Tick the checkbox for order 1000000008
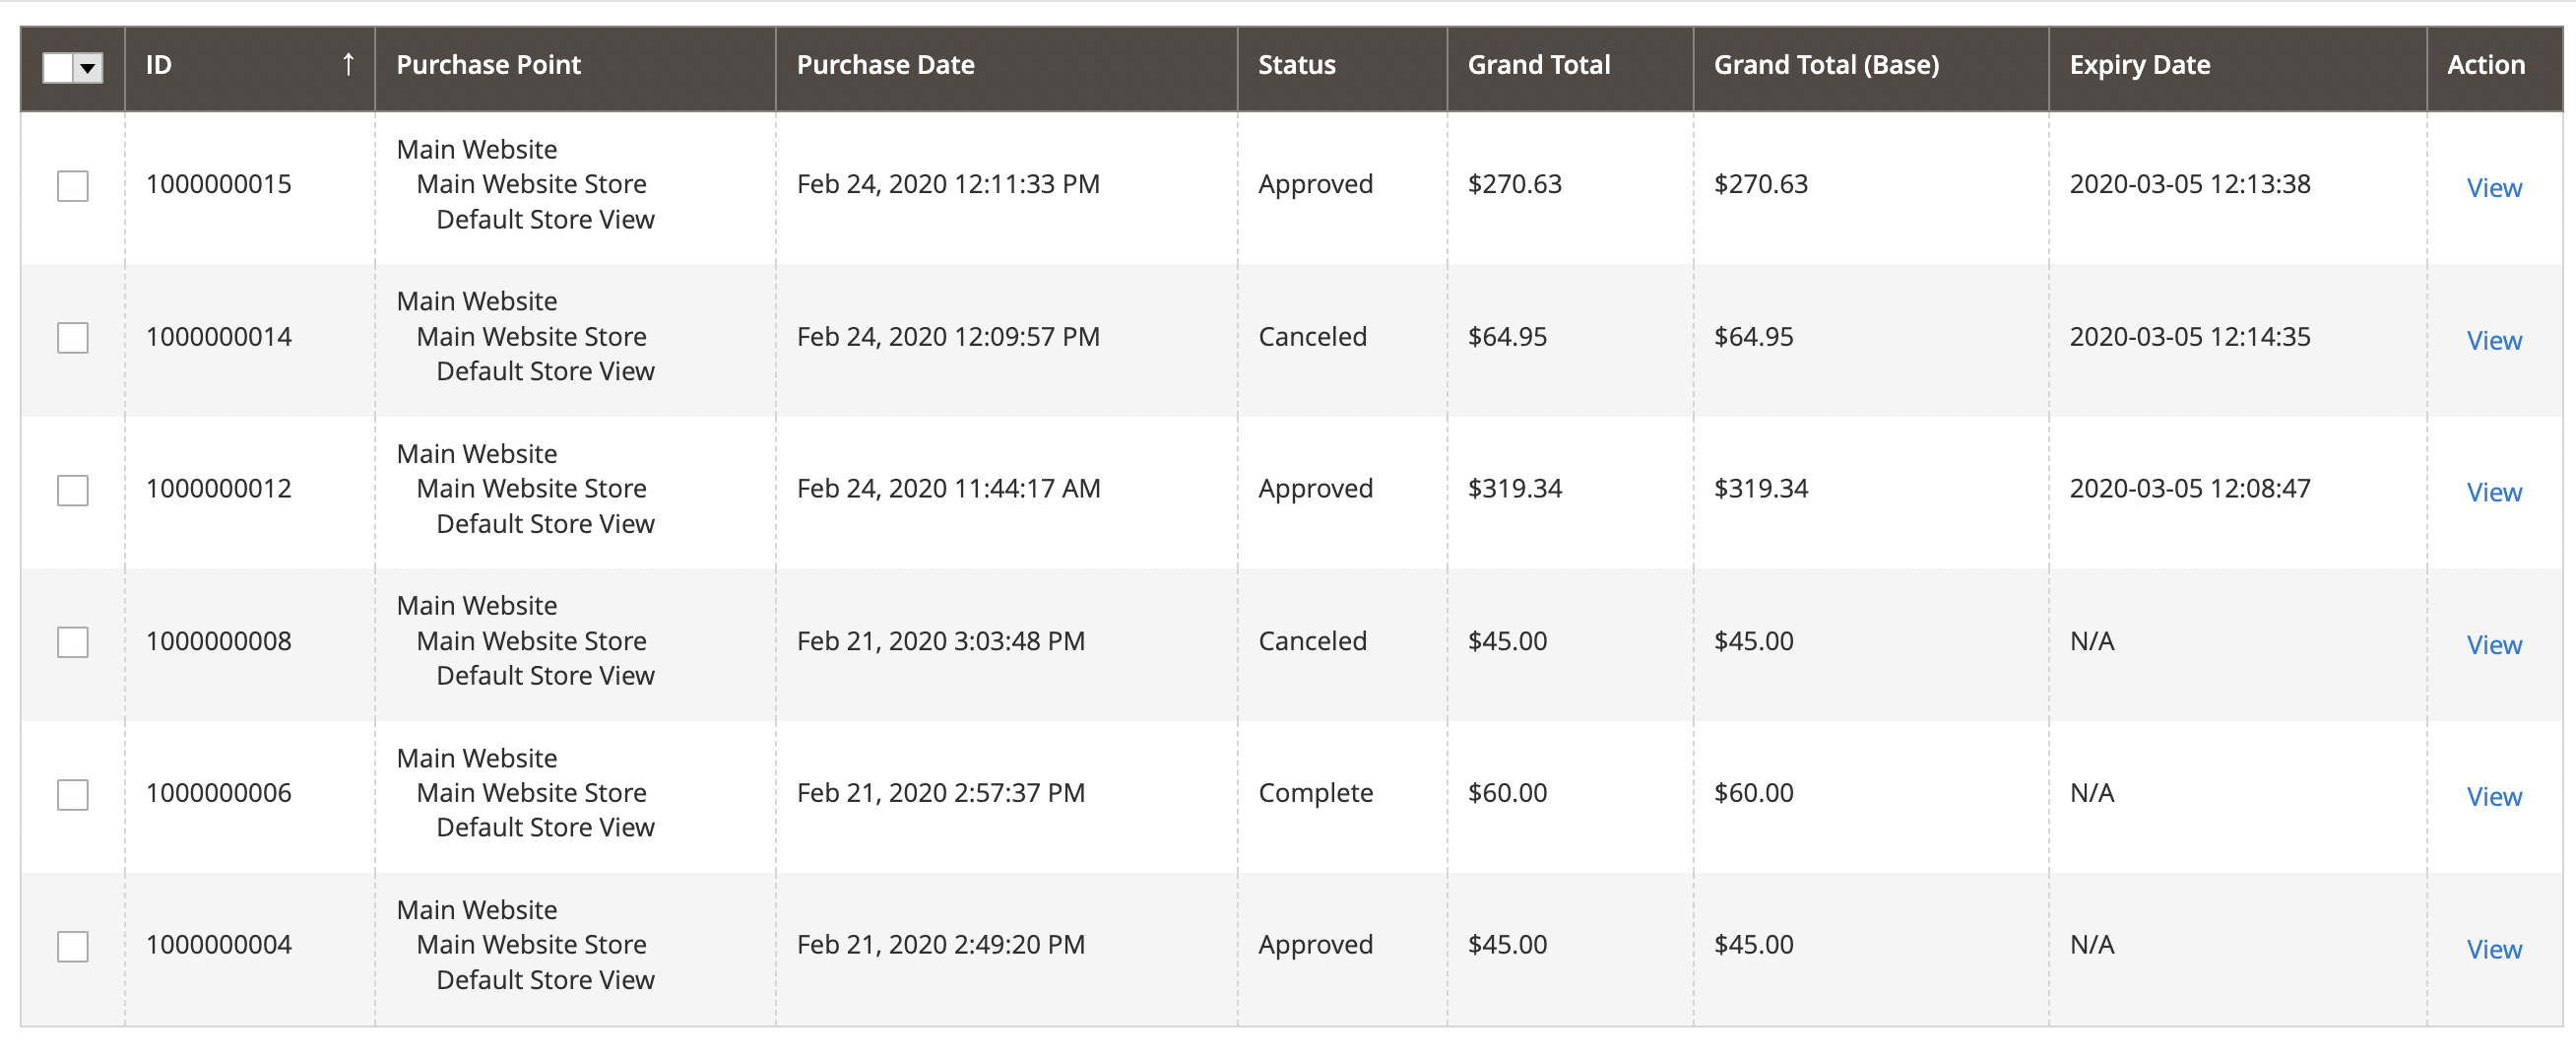The width and height of the screenshot is (2576, 1062). coord(73,643)
